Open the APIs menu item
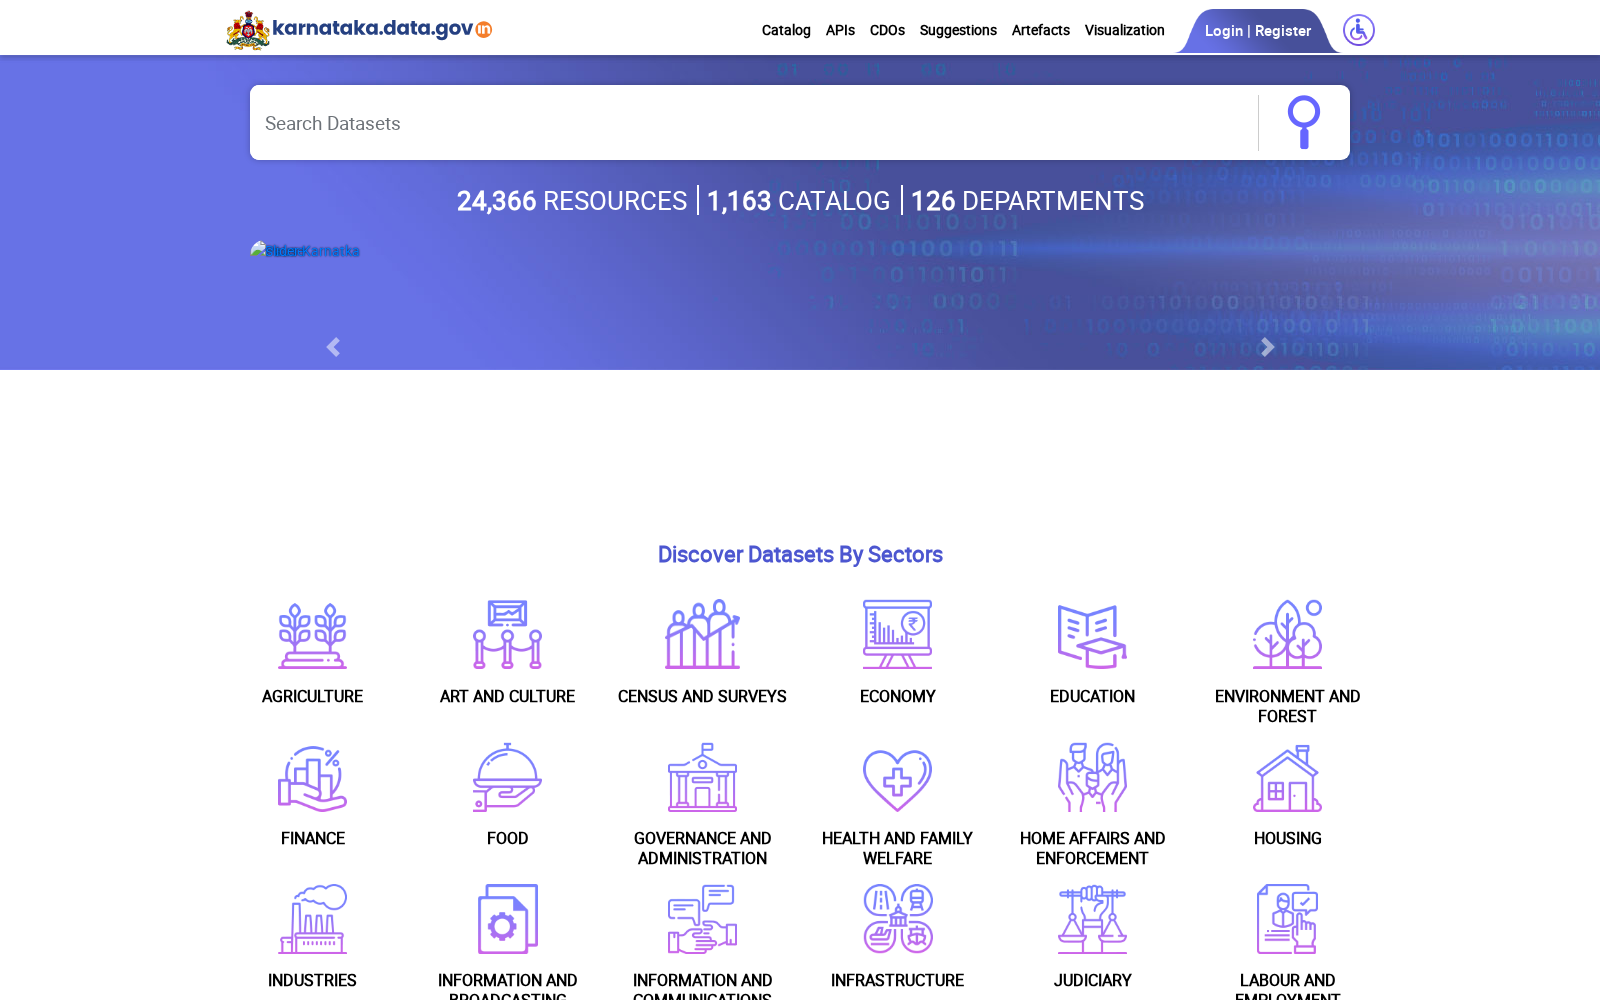The image size is (1600, 1000). [x=840, y=30]
